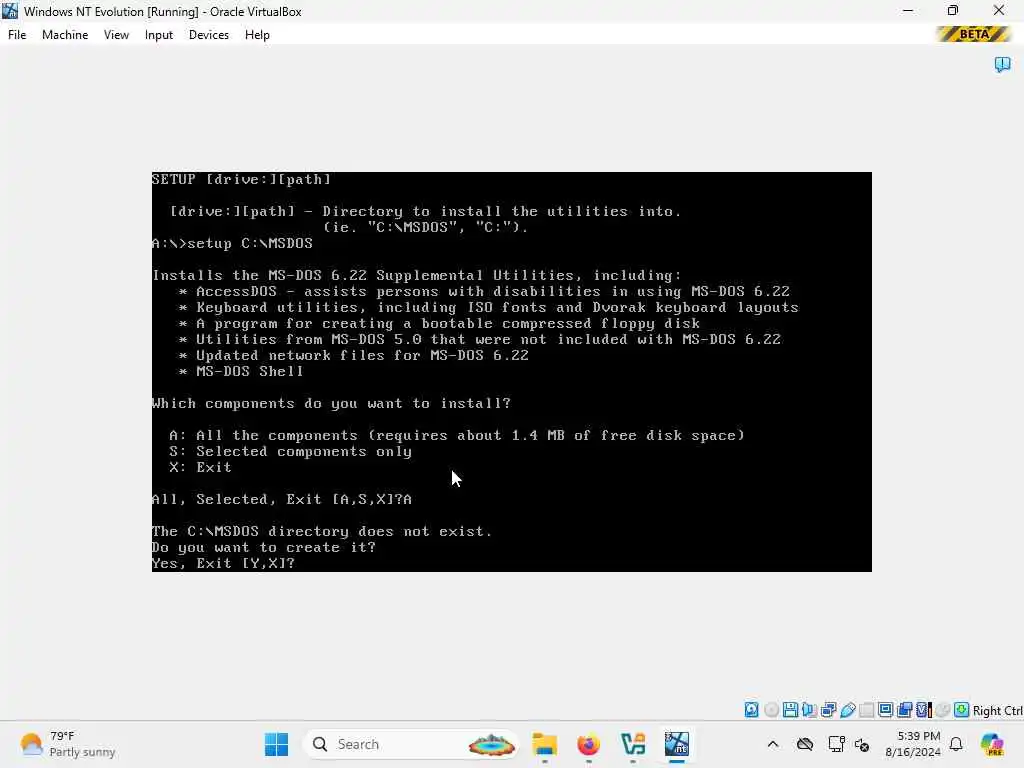Close the VirtualBox VM window
The height and width of the screenshot is (768, 1024).
coord(999,11)
